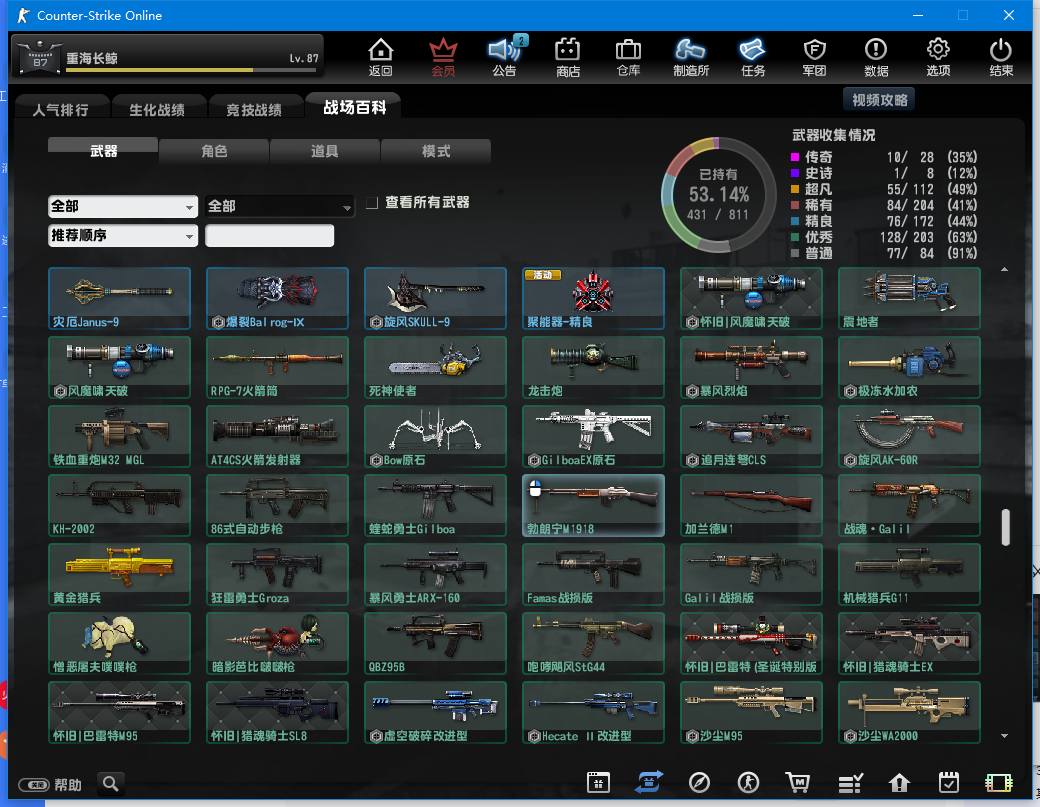Open the 商店 shop icon

click(x=568, y=57)
